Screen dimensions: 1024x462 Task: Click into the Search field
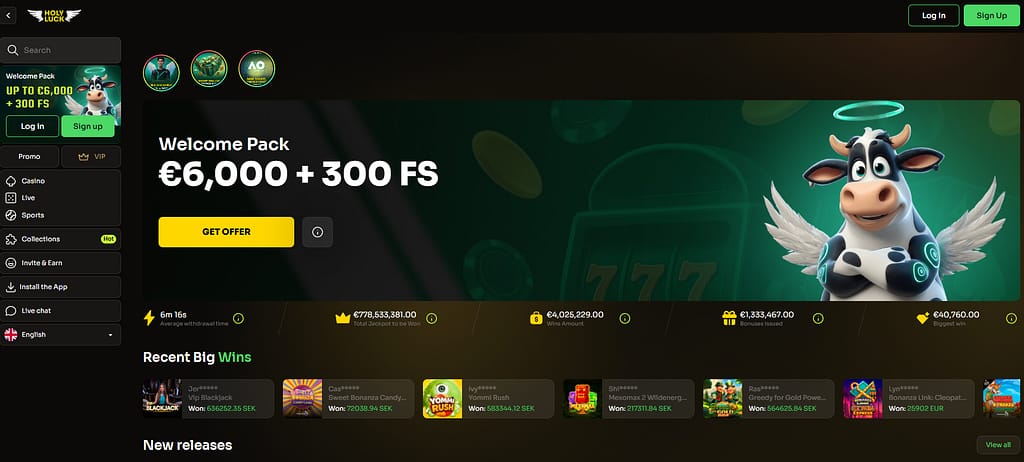click(x=61, y=50)
